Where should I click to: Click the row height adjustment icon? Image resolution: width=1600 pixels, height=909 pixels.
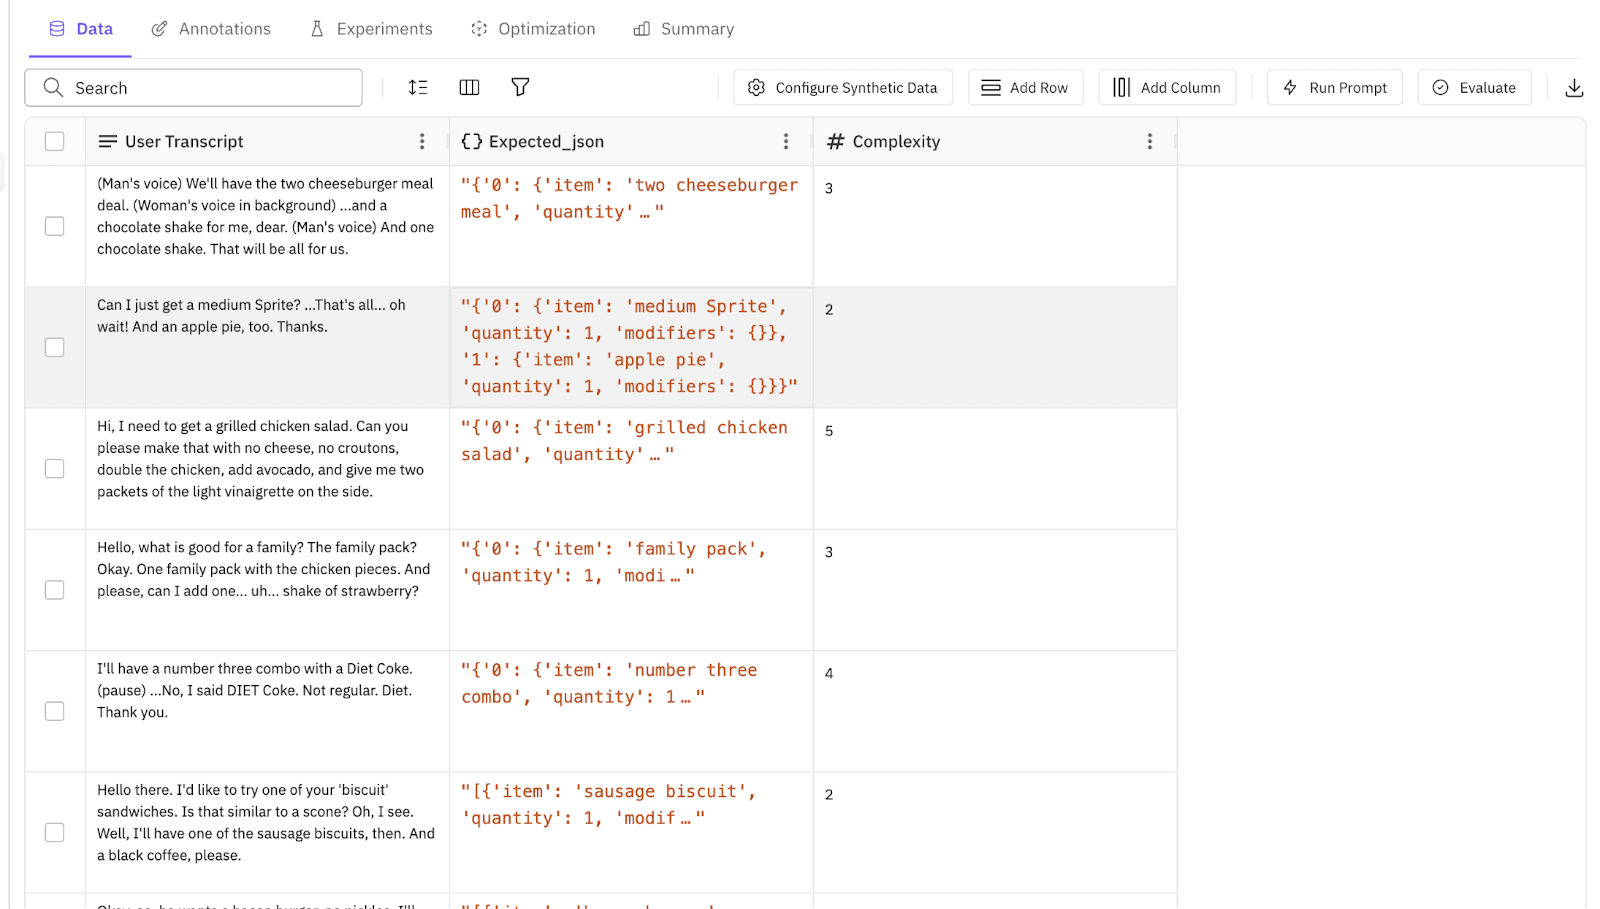[x=418, y=88]
